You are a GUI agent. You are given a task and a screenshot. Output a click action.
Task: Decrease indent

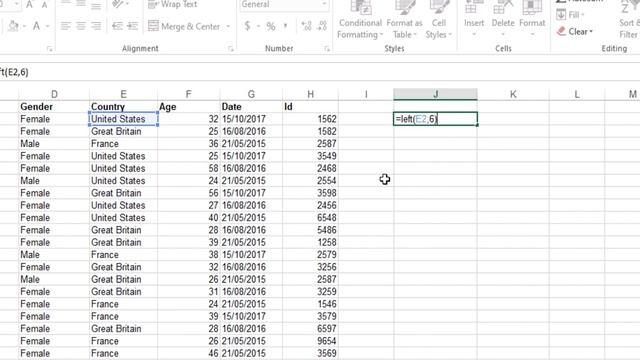(117, 26)
